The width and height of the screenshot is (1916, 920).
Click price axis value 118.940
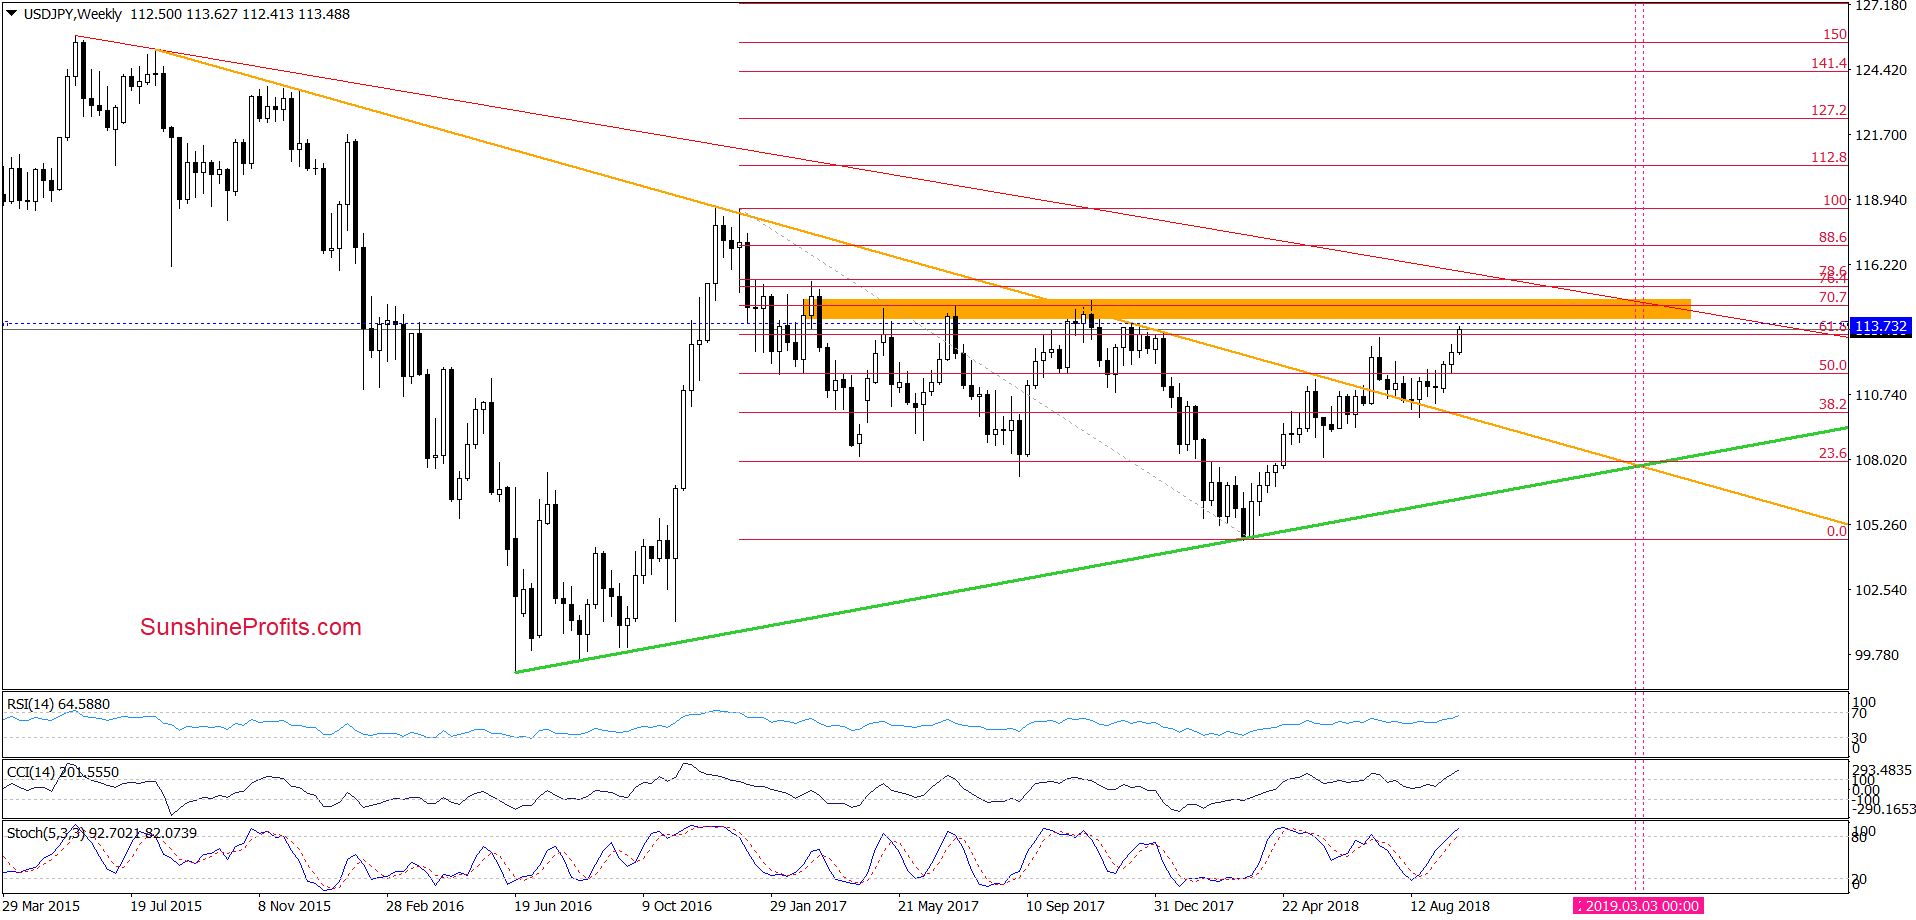[1881, 200]
